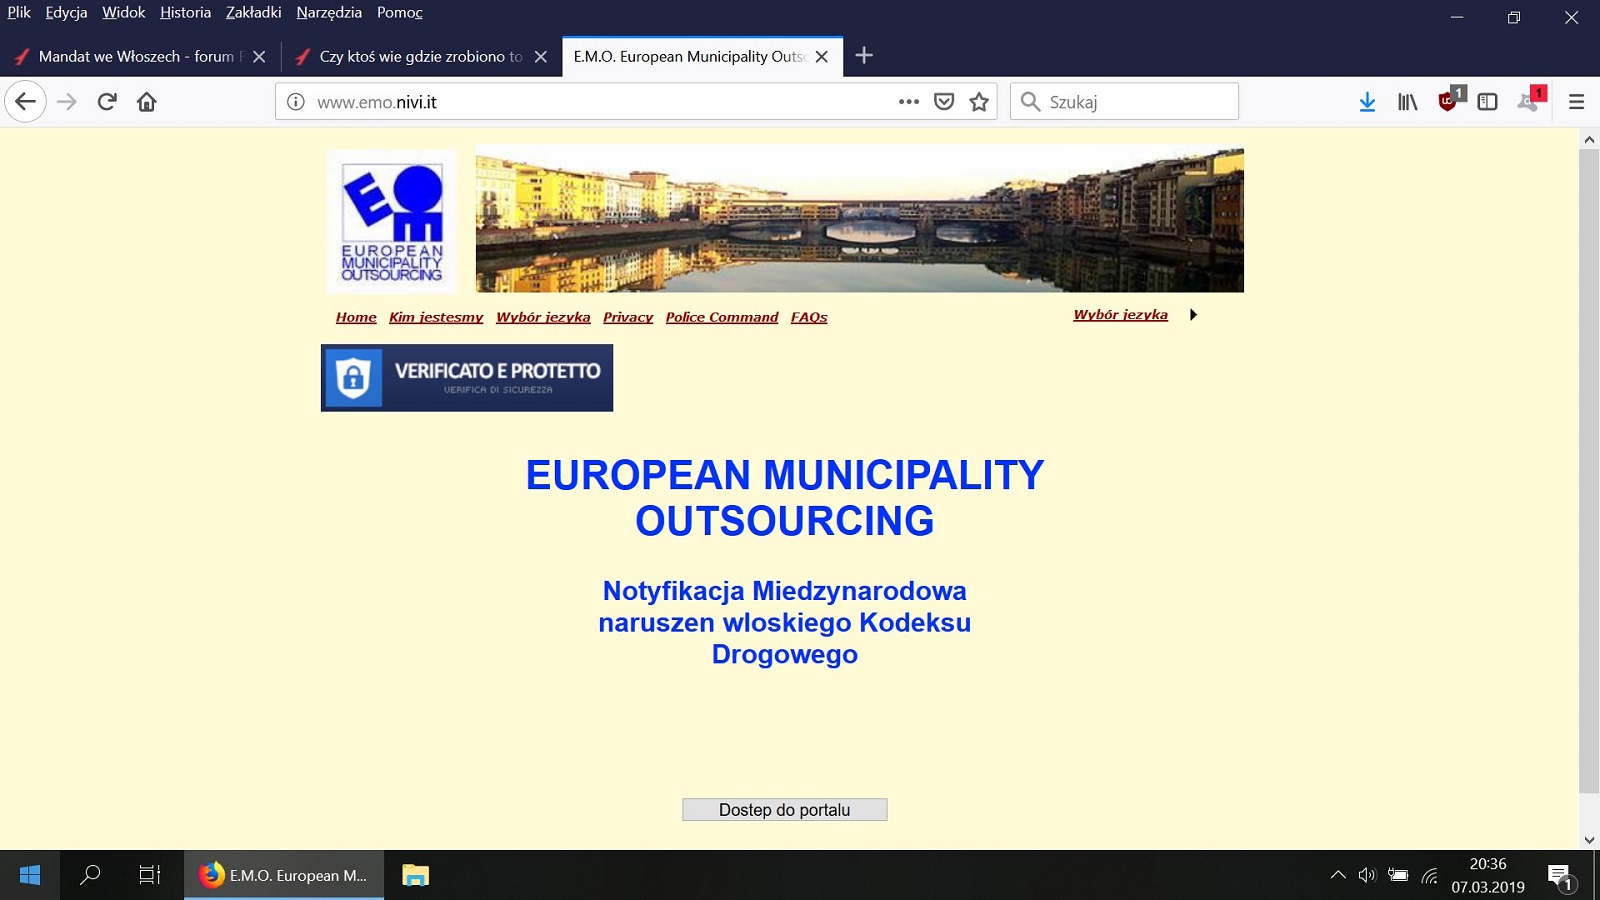Open page actions three-dot menu
The image size is (1600, 900).
[x=909, y=102]
